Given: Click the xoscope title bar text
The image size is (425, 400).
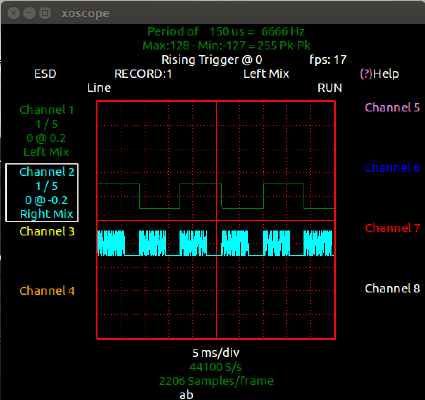Looking at the screenshot, I should coord(85,14).
